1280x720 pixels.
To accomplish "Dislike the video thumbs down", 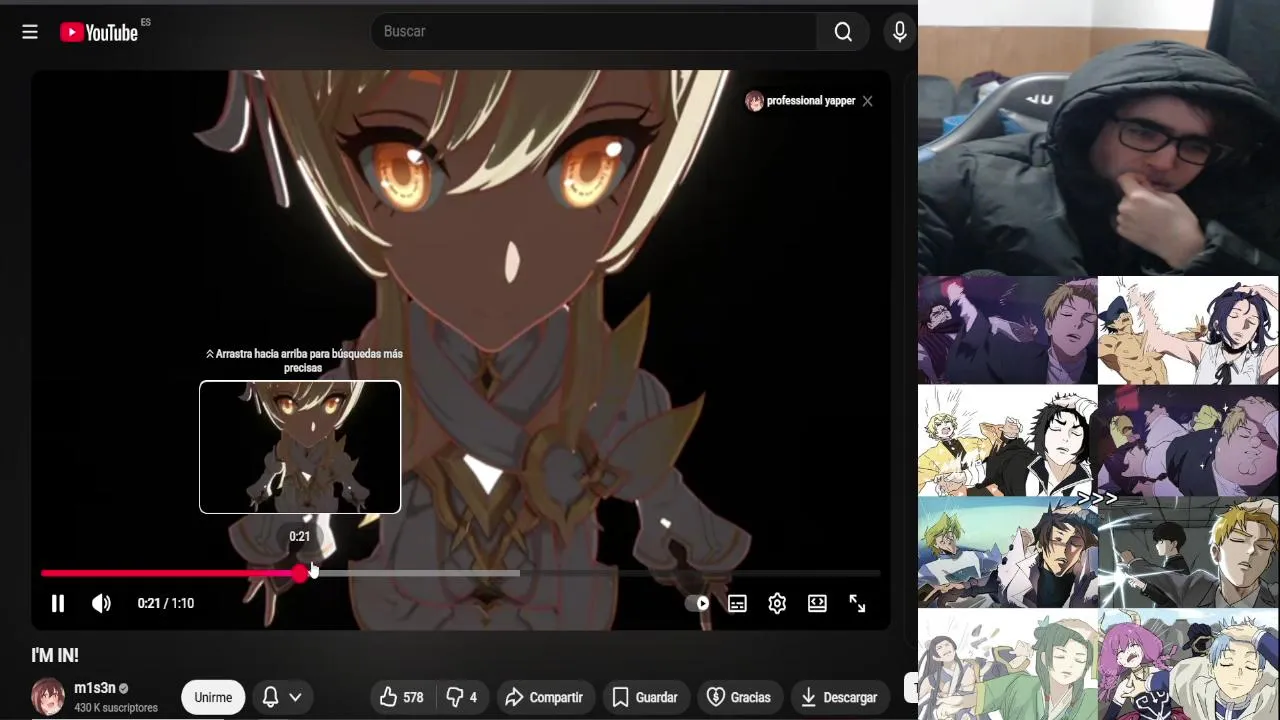I will coord(461,697).
